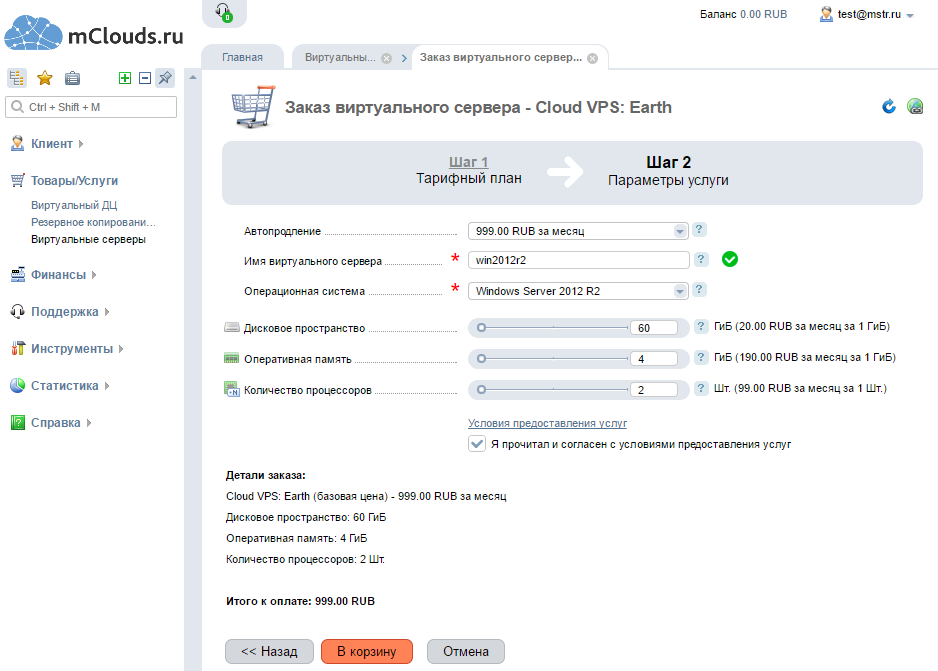
Task: Open Резервное копировани... in sidebar
Action: click(x=93, y=222)
